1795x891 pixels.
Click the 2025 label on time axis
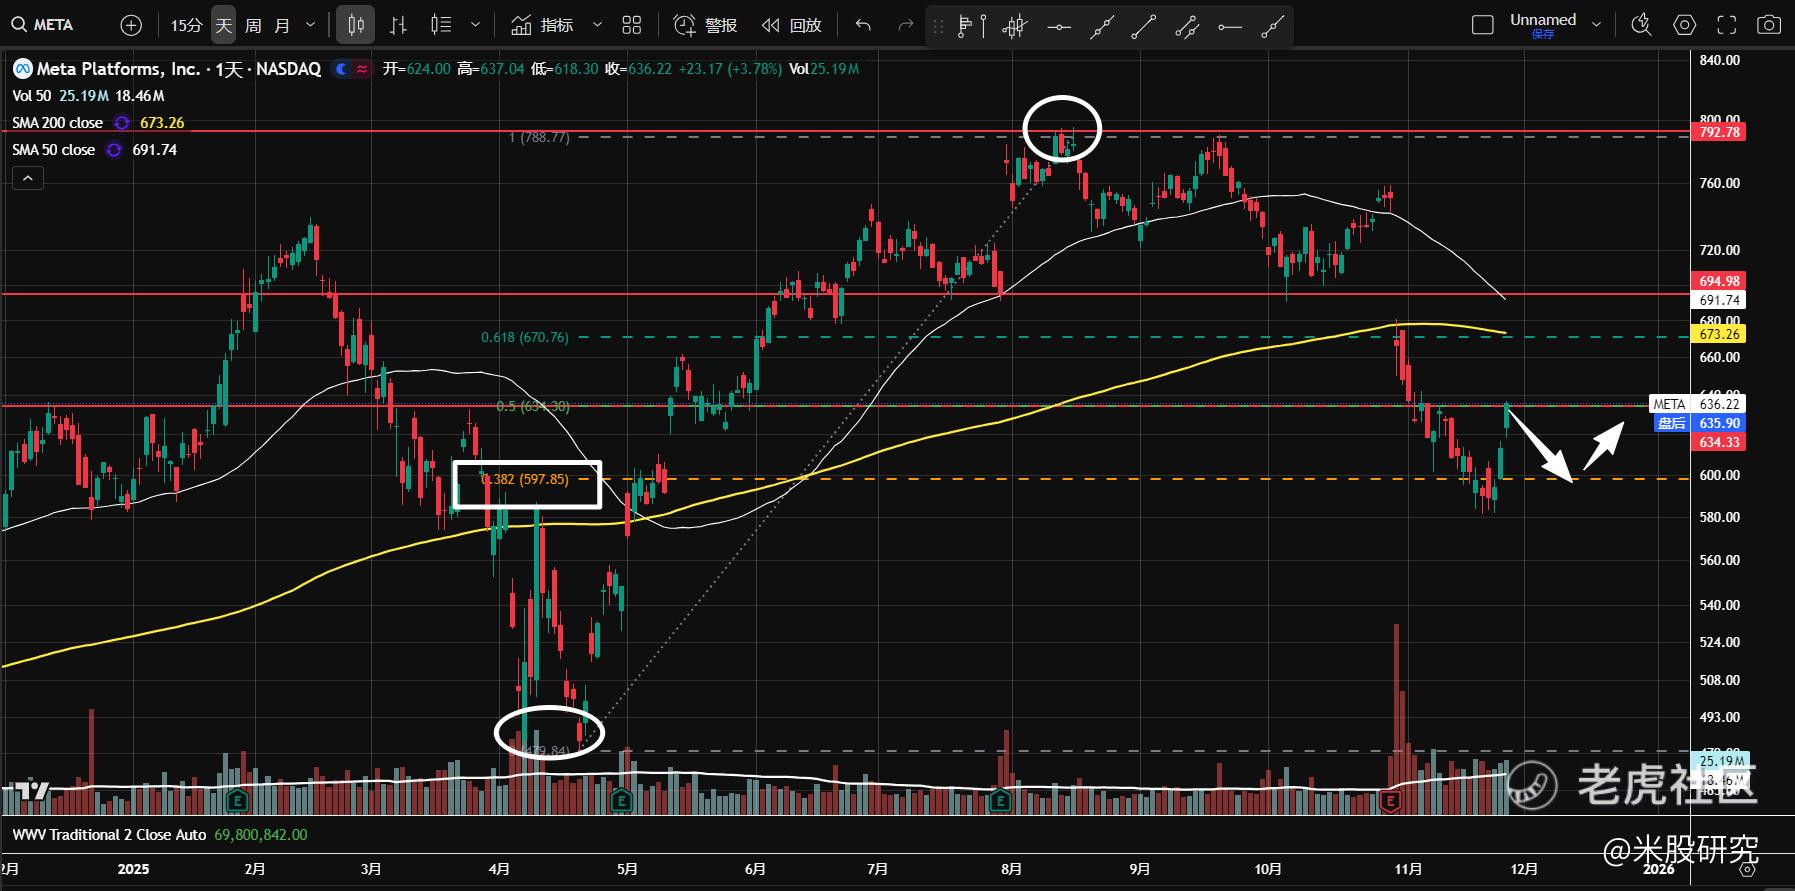(133, 868)
